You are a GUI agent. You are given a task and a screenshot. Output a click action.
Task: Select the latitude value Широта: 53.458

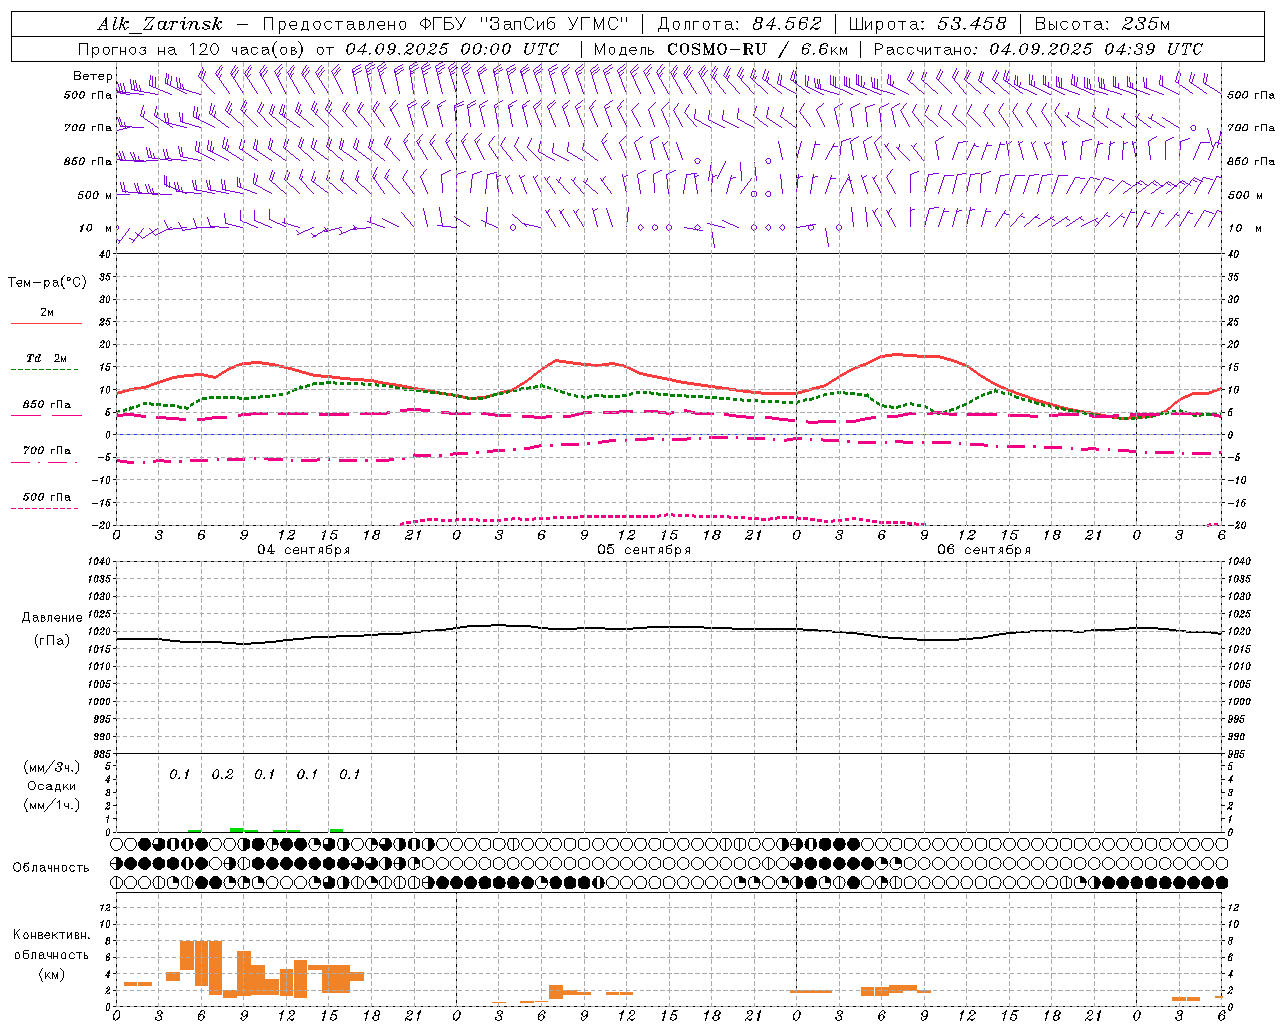coord(927,24)
